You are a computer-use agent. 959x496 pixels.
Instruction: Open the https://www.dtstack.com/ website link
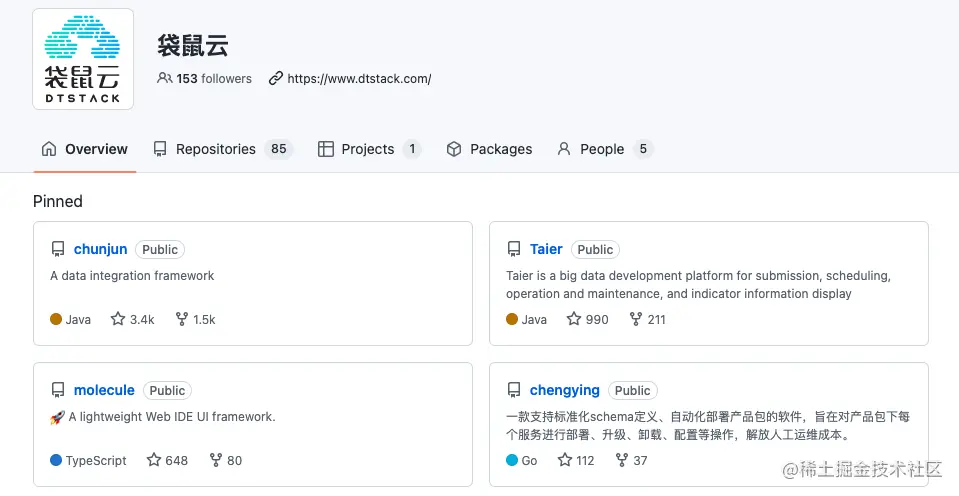click(359, 78)
